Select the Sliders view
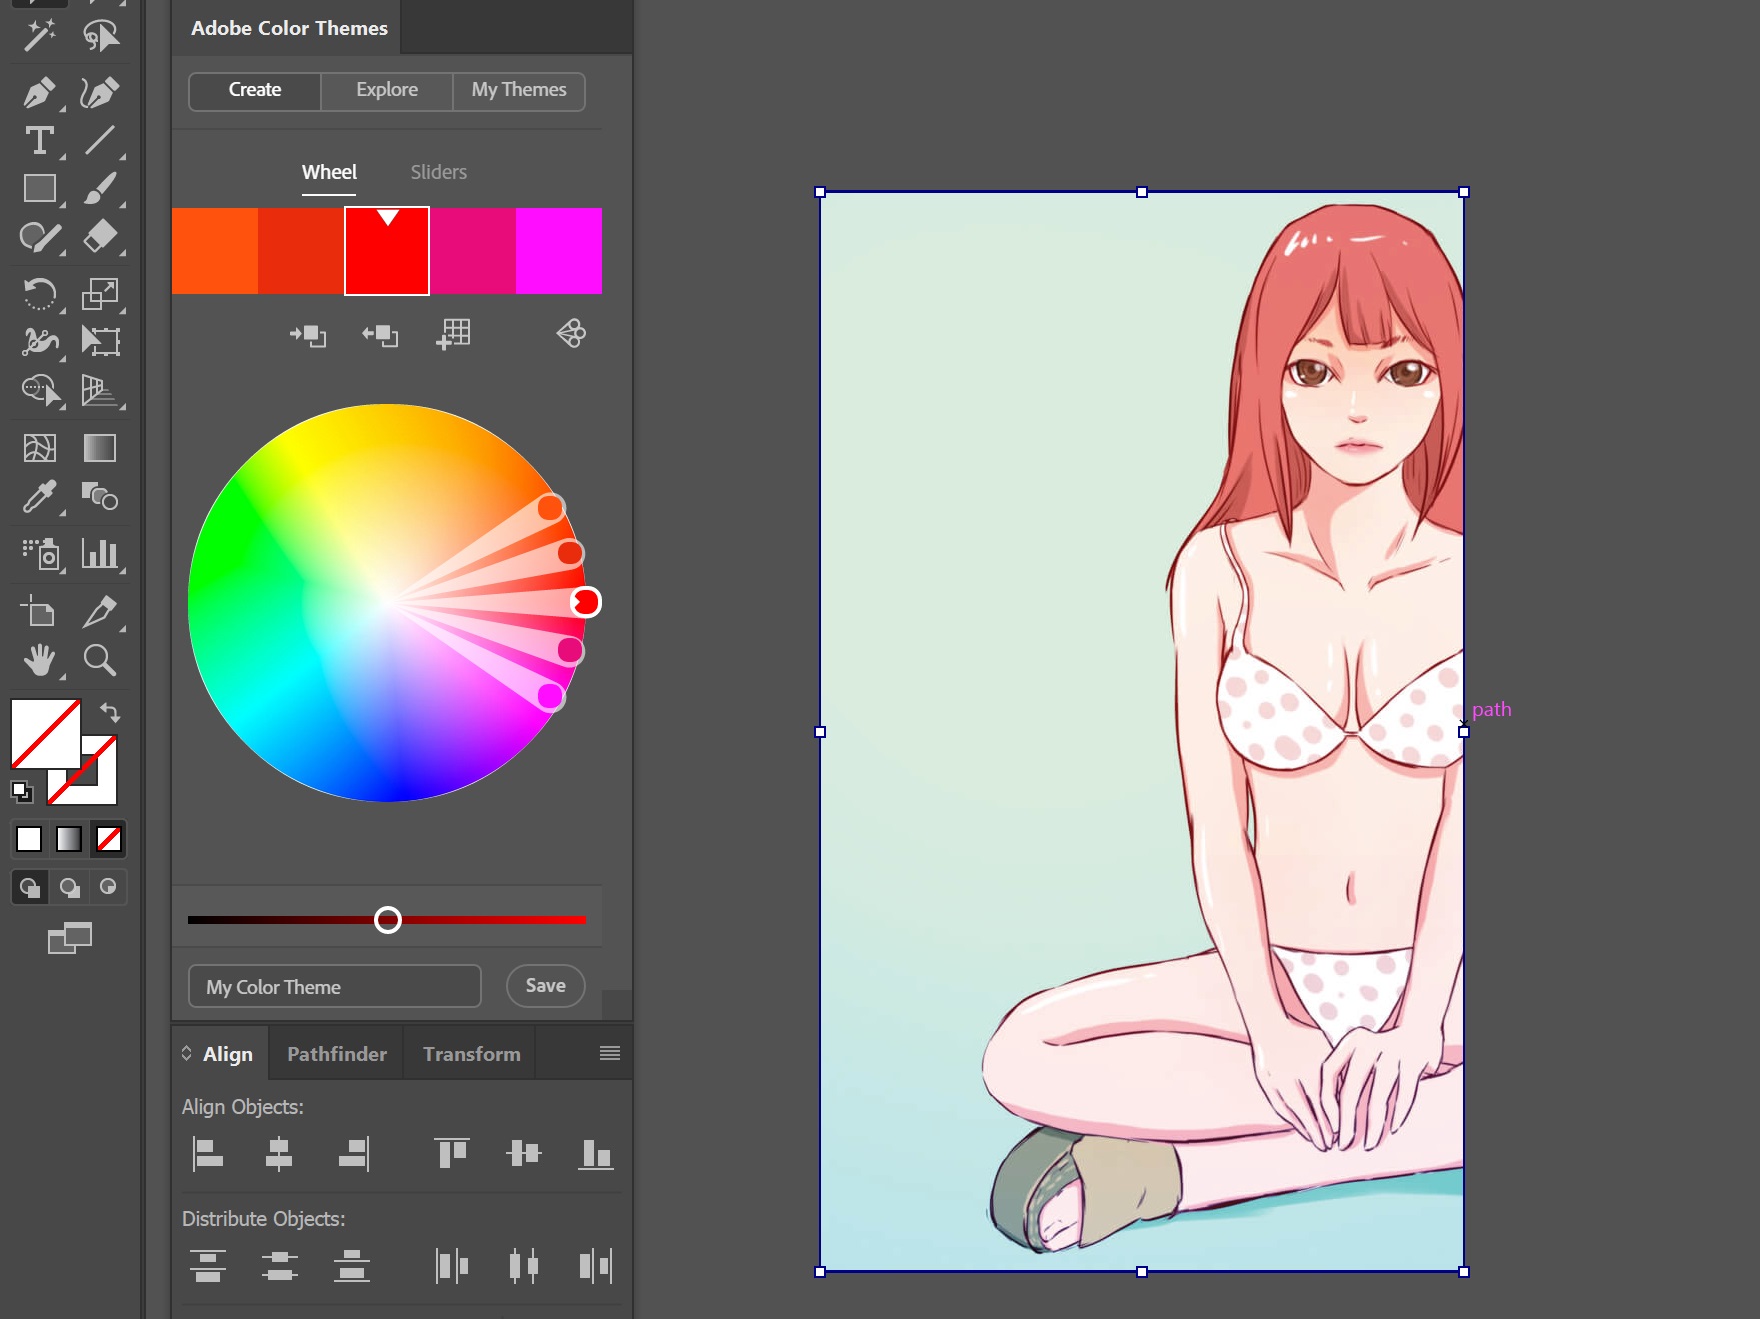This screenshot has width=1760, height=1319. (x=438, y=172)
